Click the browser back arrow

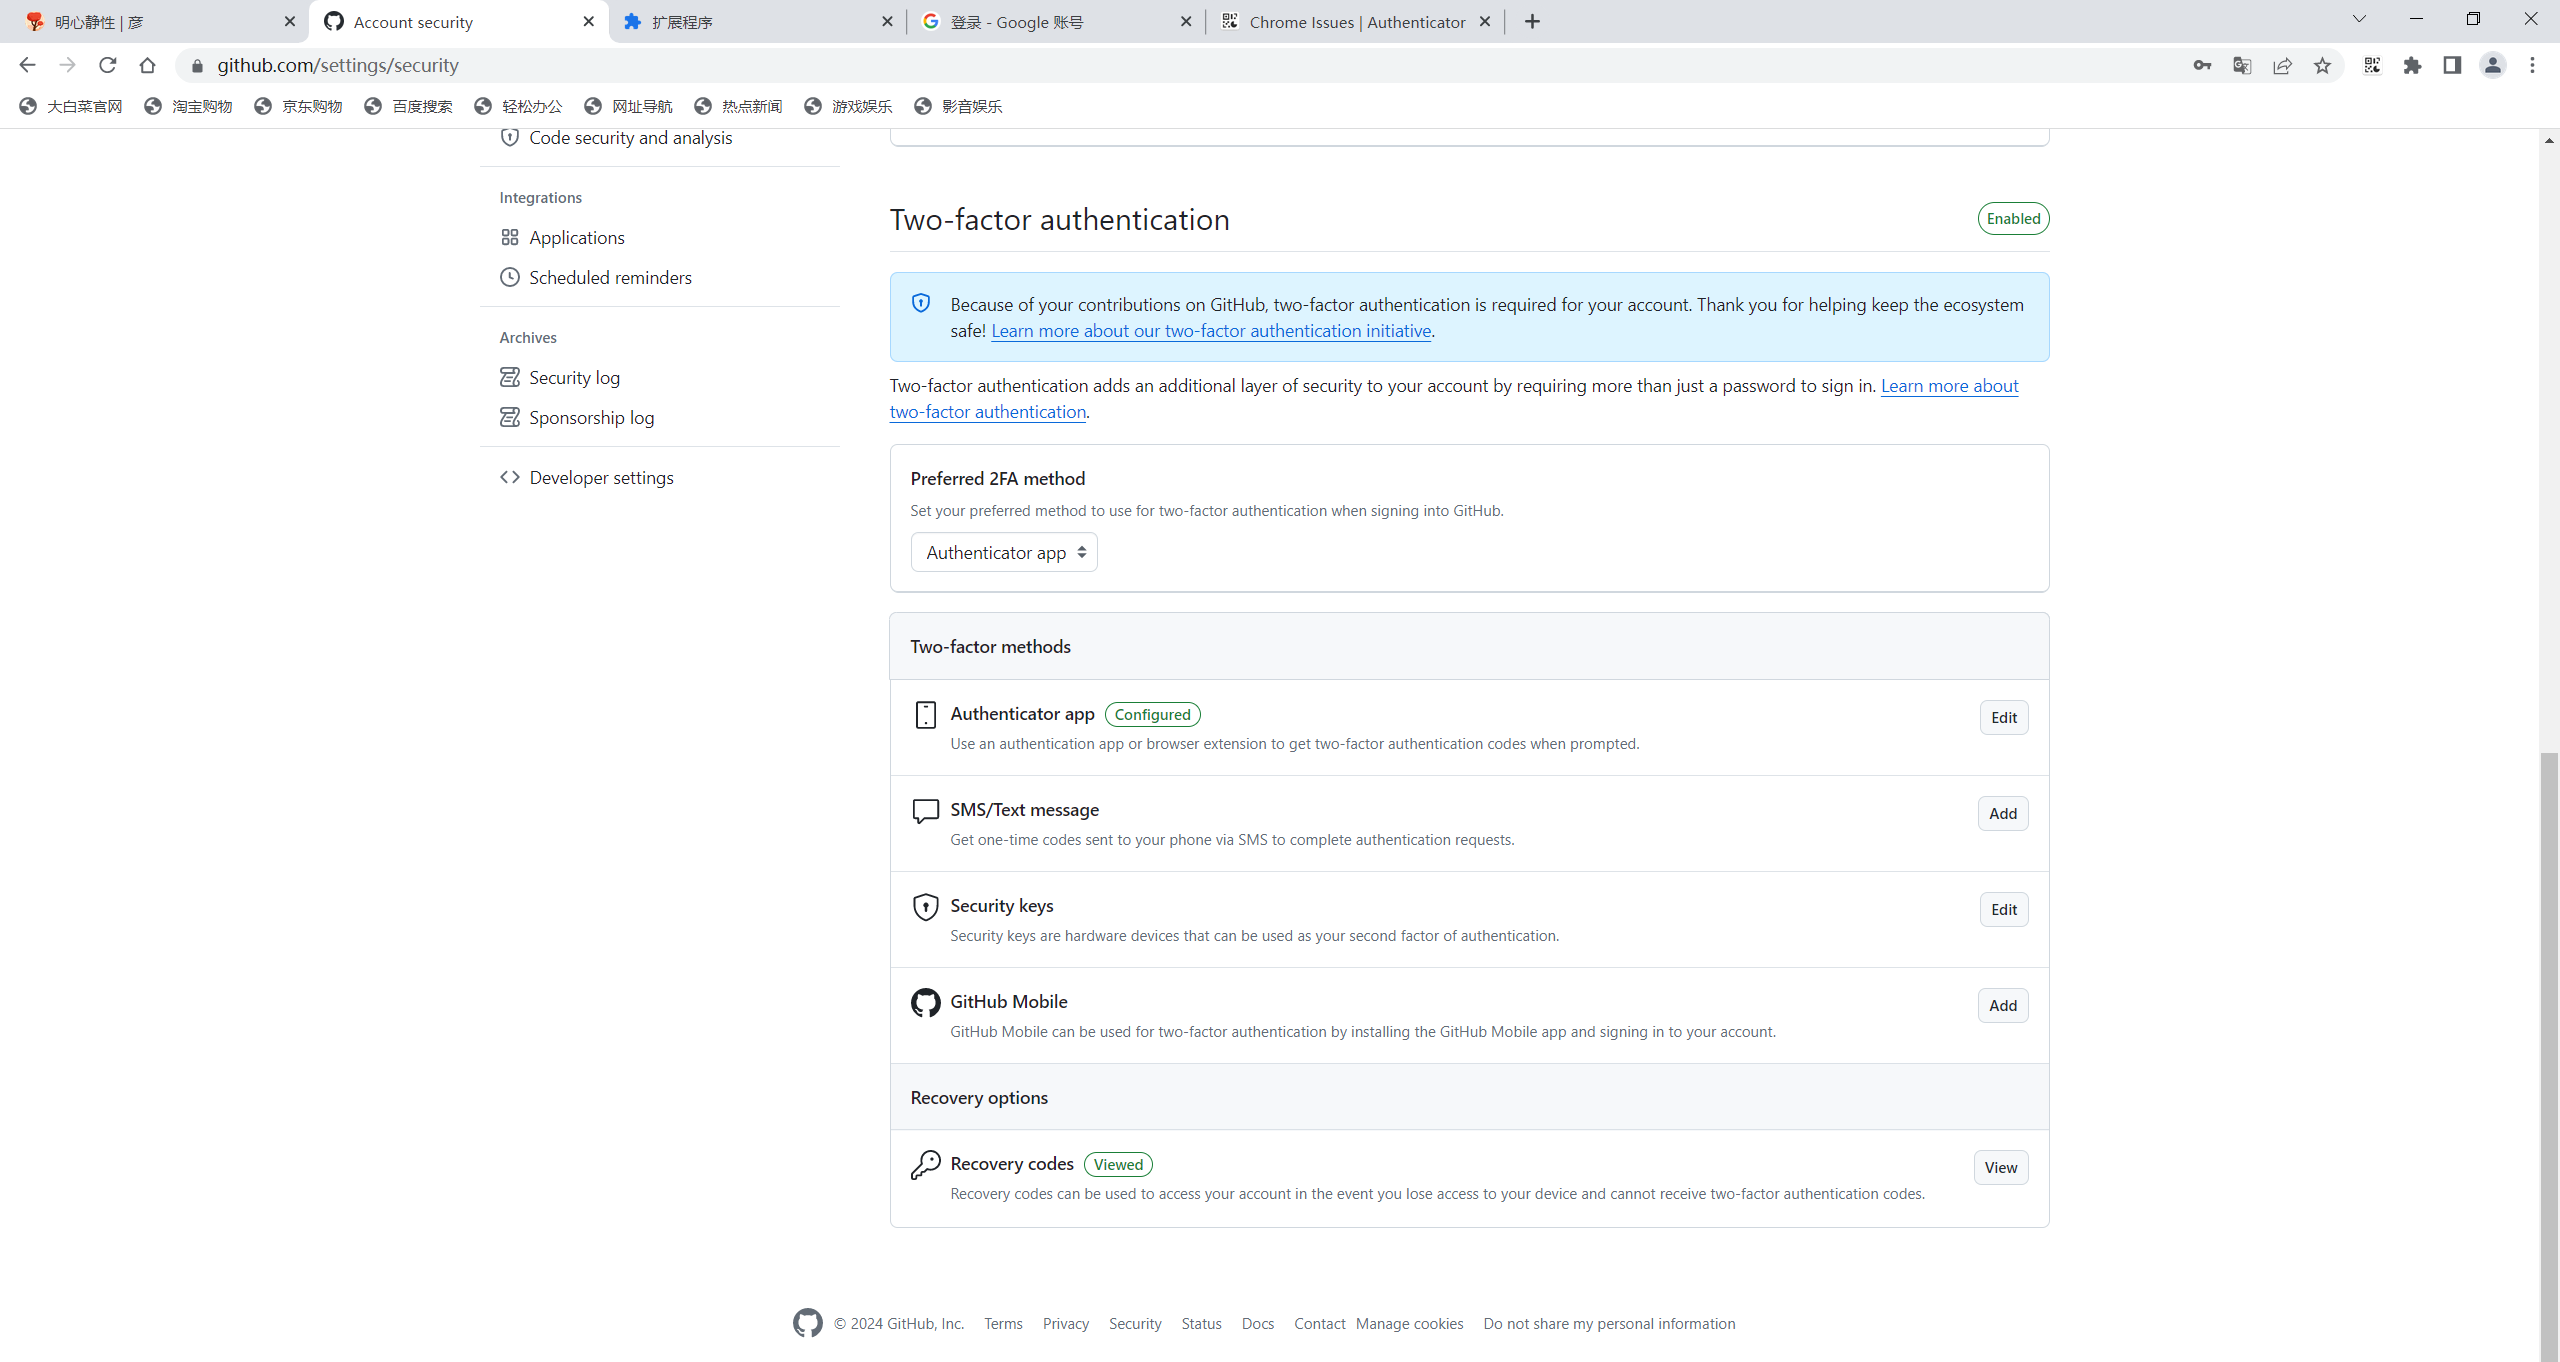click(27, 65)
